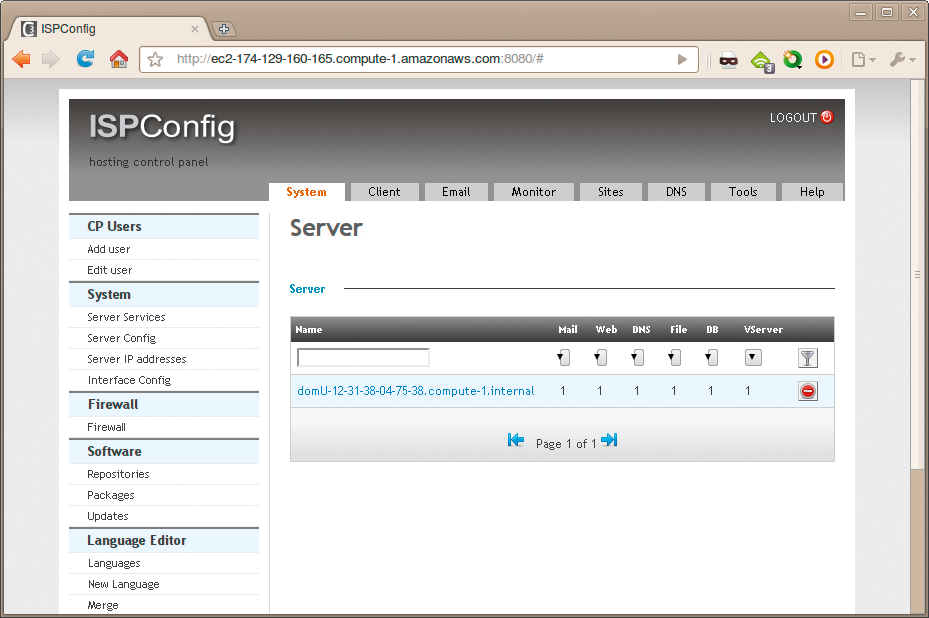This screenshot has height=618, width=929.
Task: Click the Name filter input field
Action: [x=363, y=357]
